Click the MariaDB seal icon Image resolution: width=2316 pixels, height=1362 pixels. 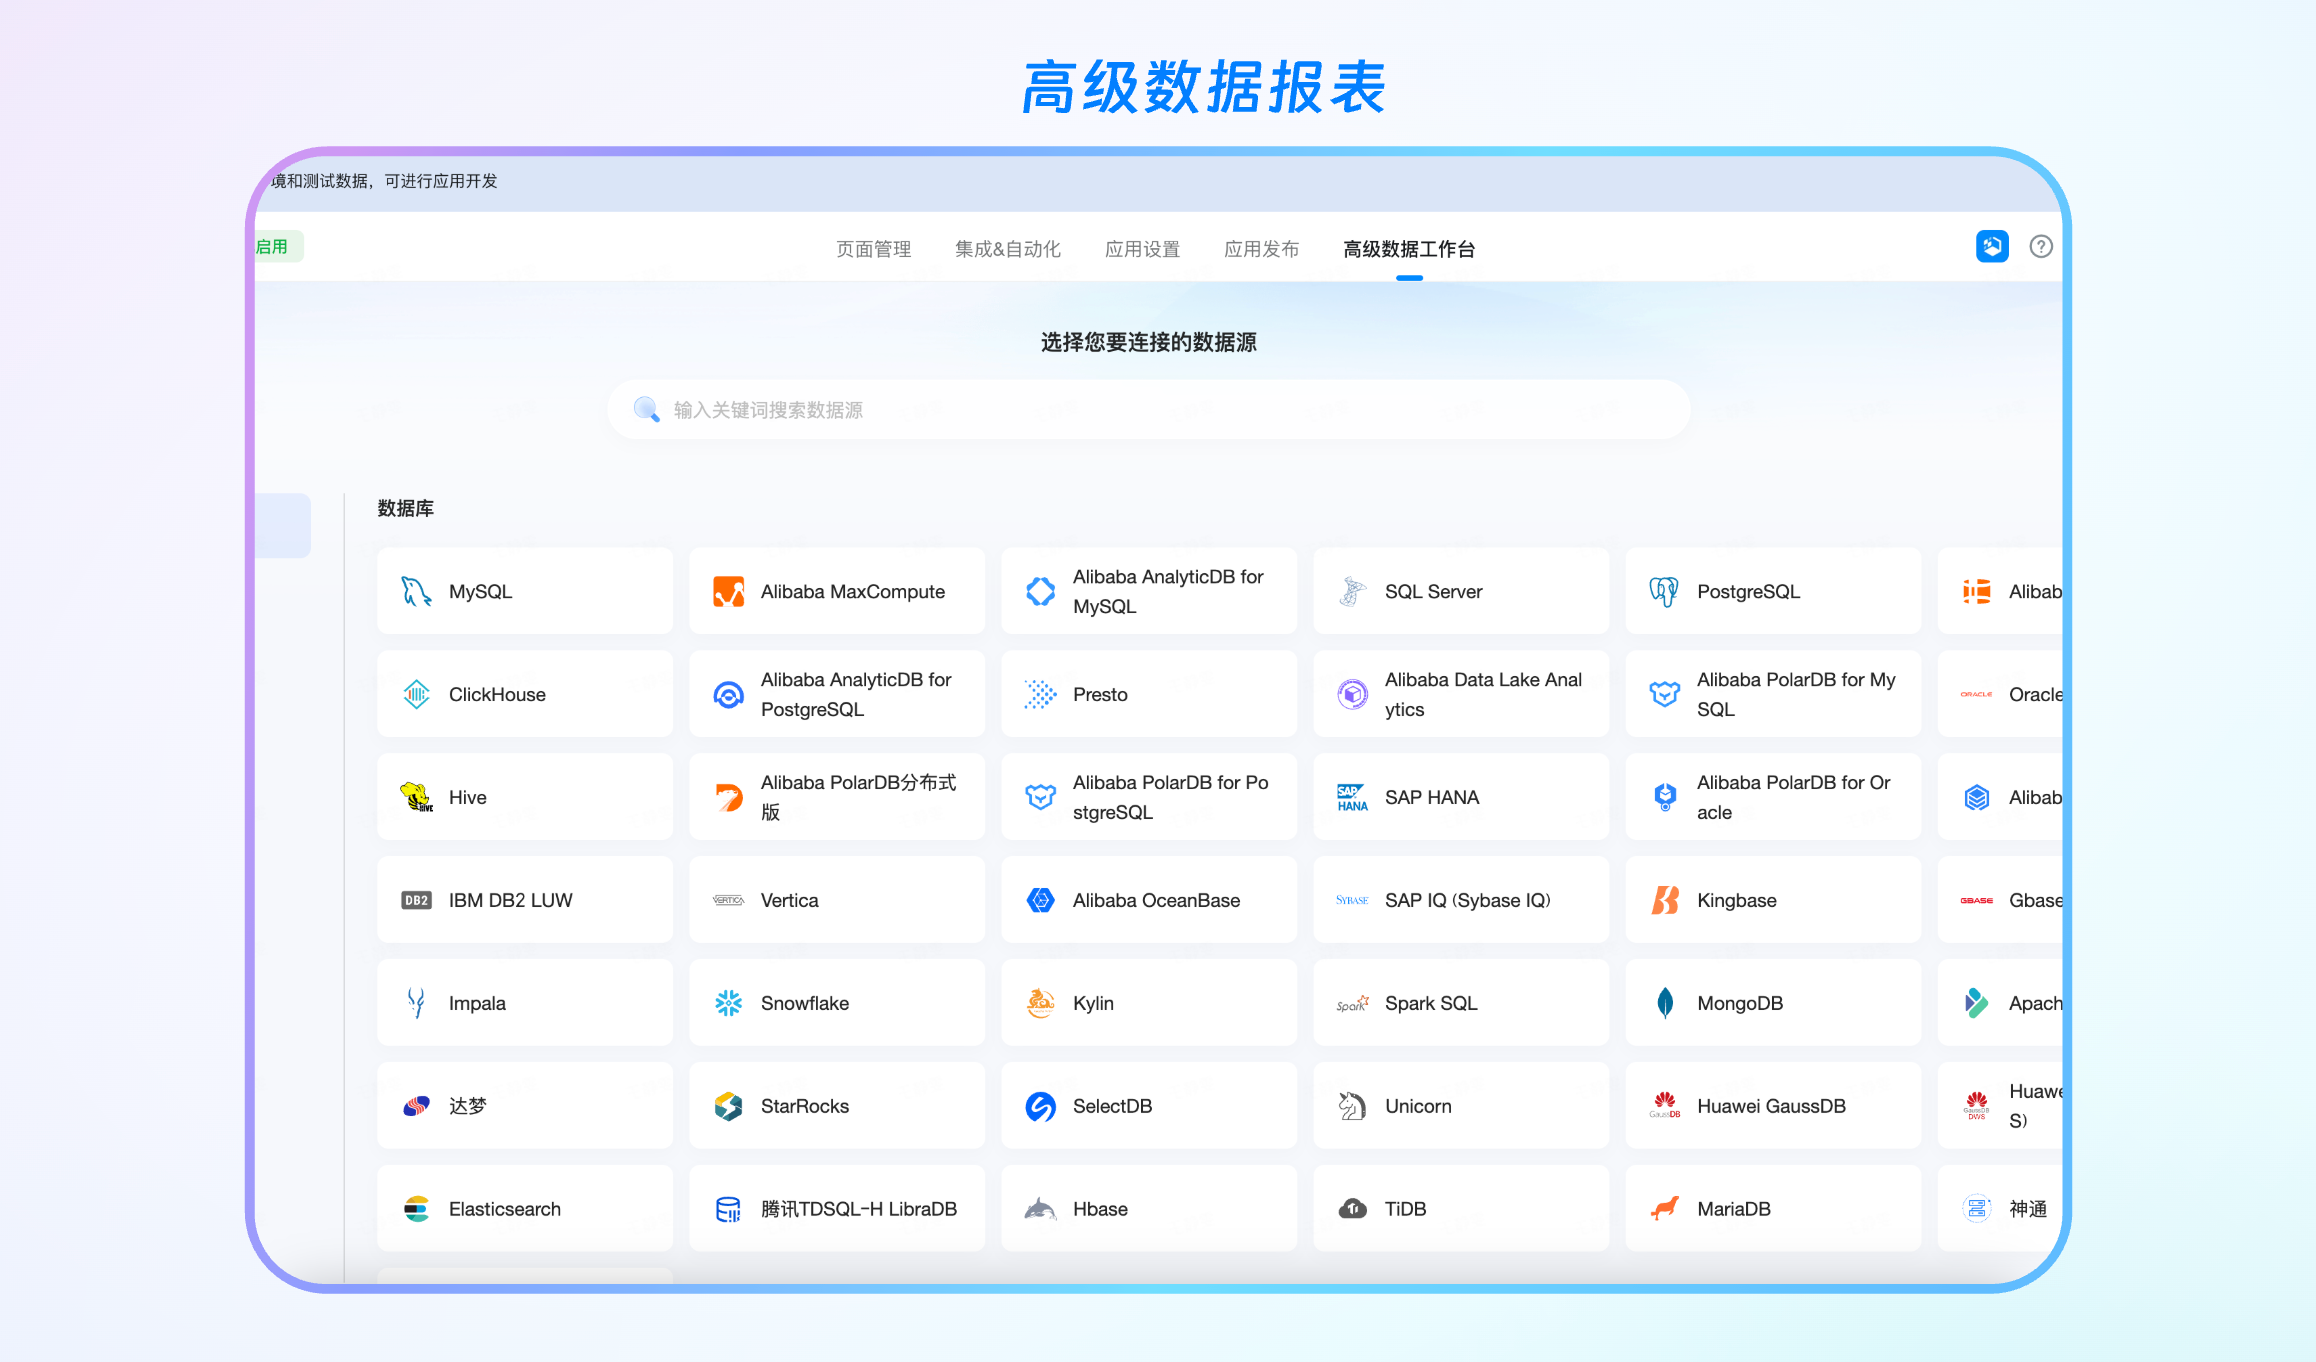(1664, 1209)
